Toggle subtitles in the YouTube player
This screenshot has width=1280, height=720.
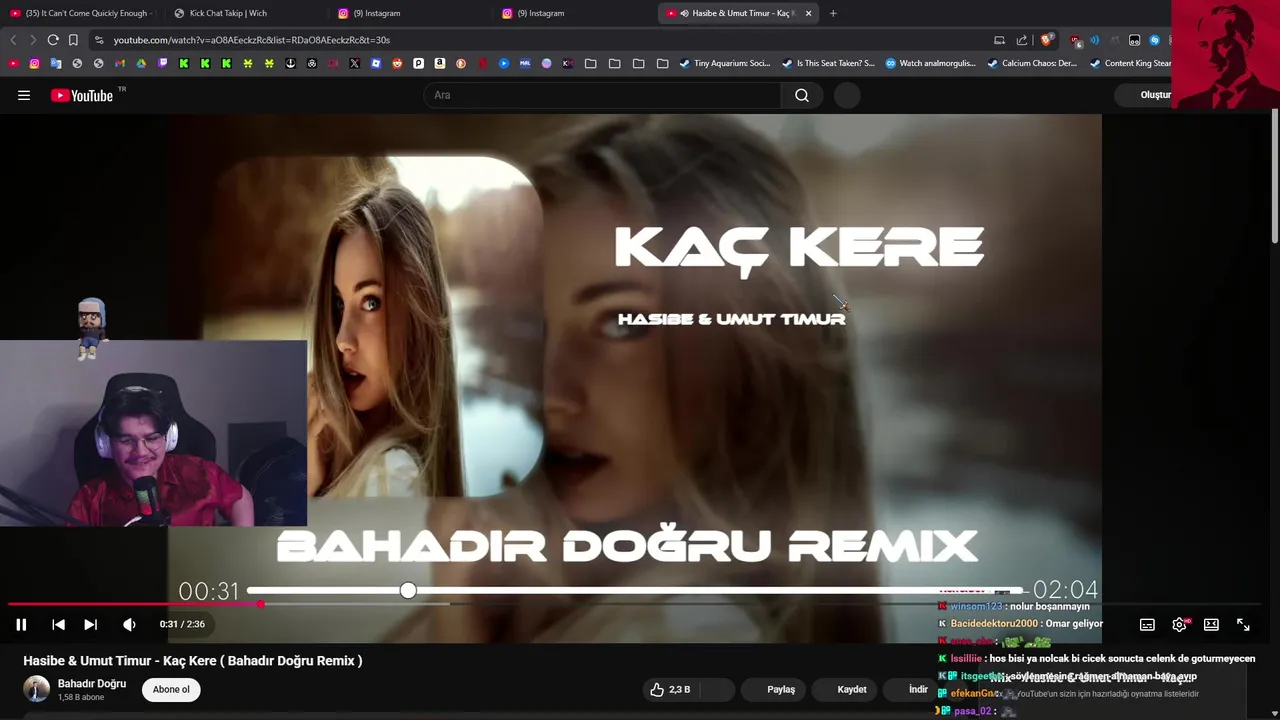tap(1147, 624)
